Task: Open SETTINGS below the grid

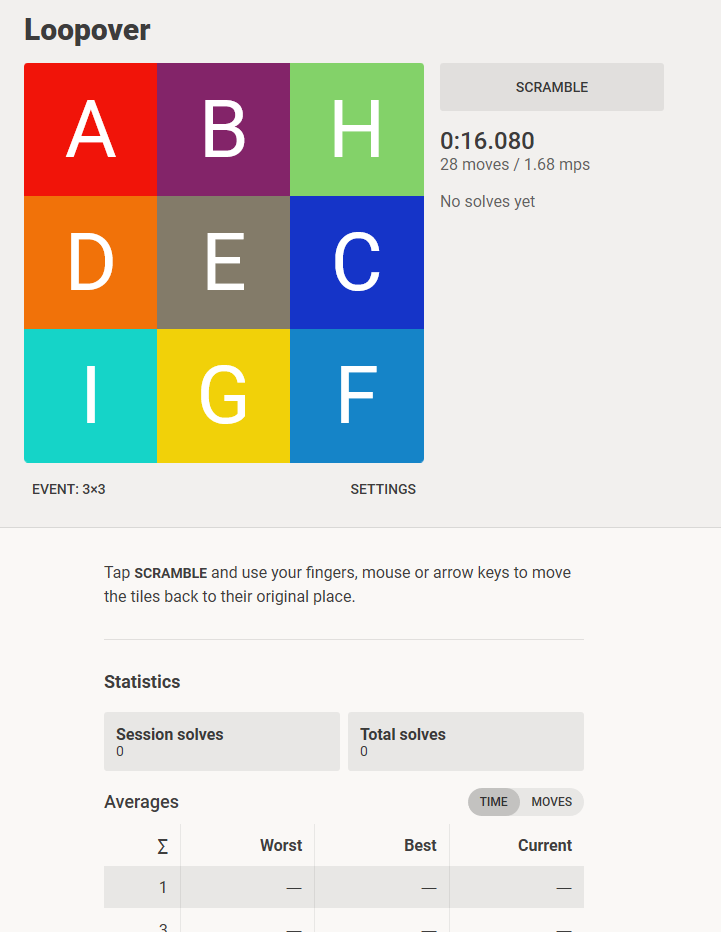Action: [x=383, y=489]
